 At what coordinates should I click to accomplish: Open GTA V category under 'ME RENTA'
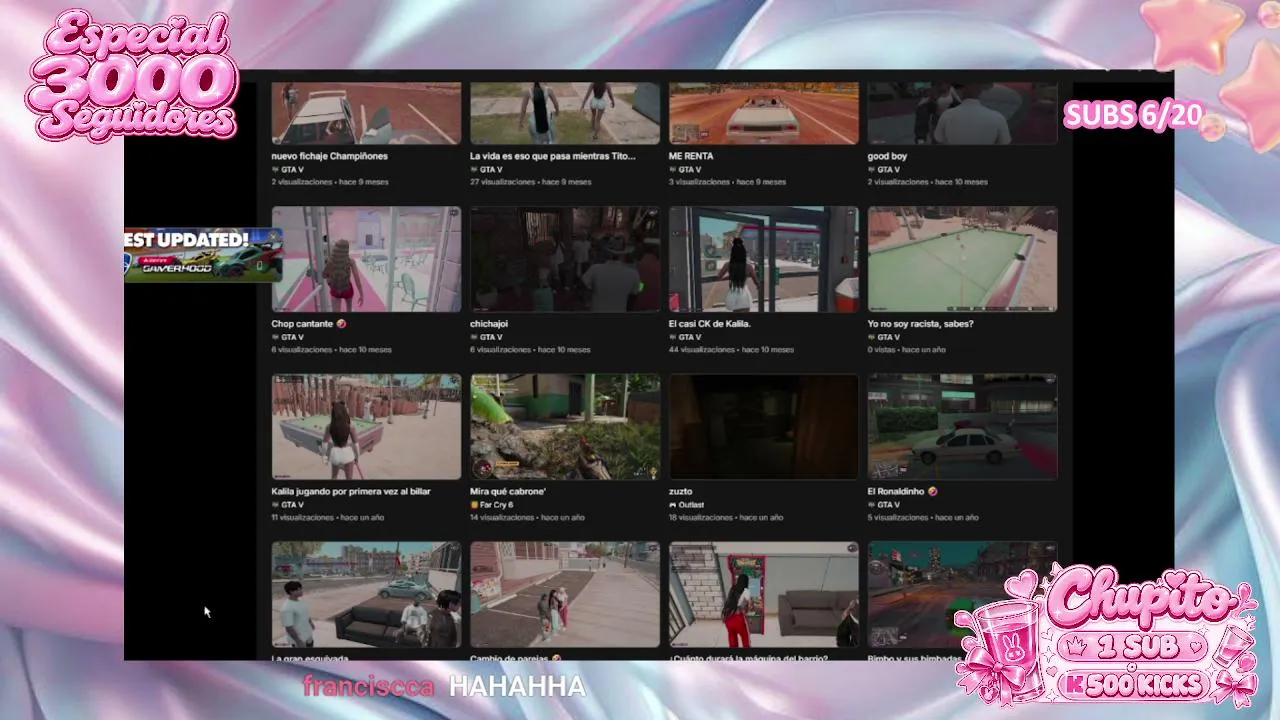(690, 169)
